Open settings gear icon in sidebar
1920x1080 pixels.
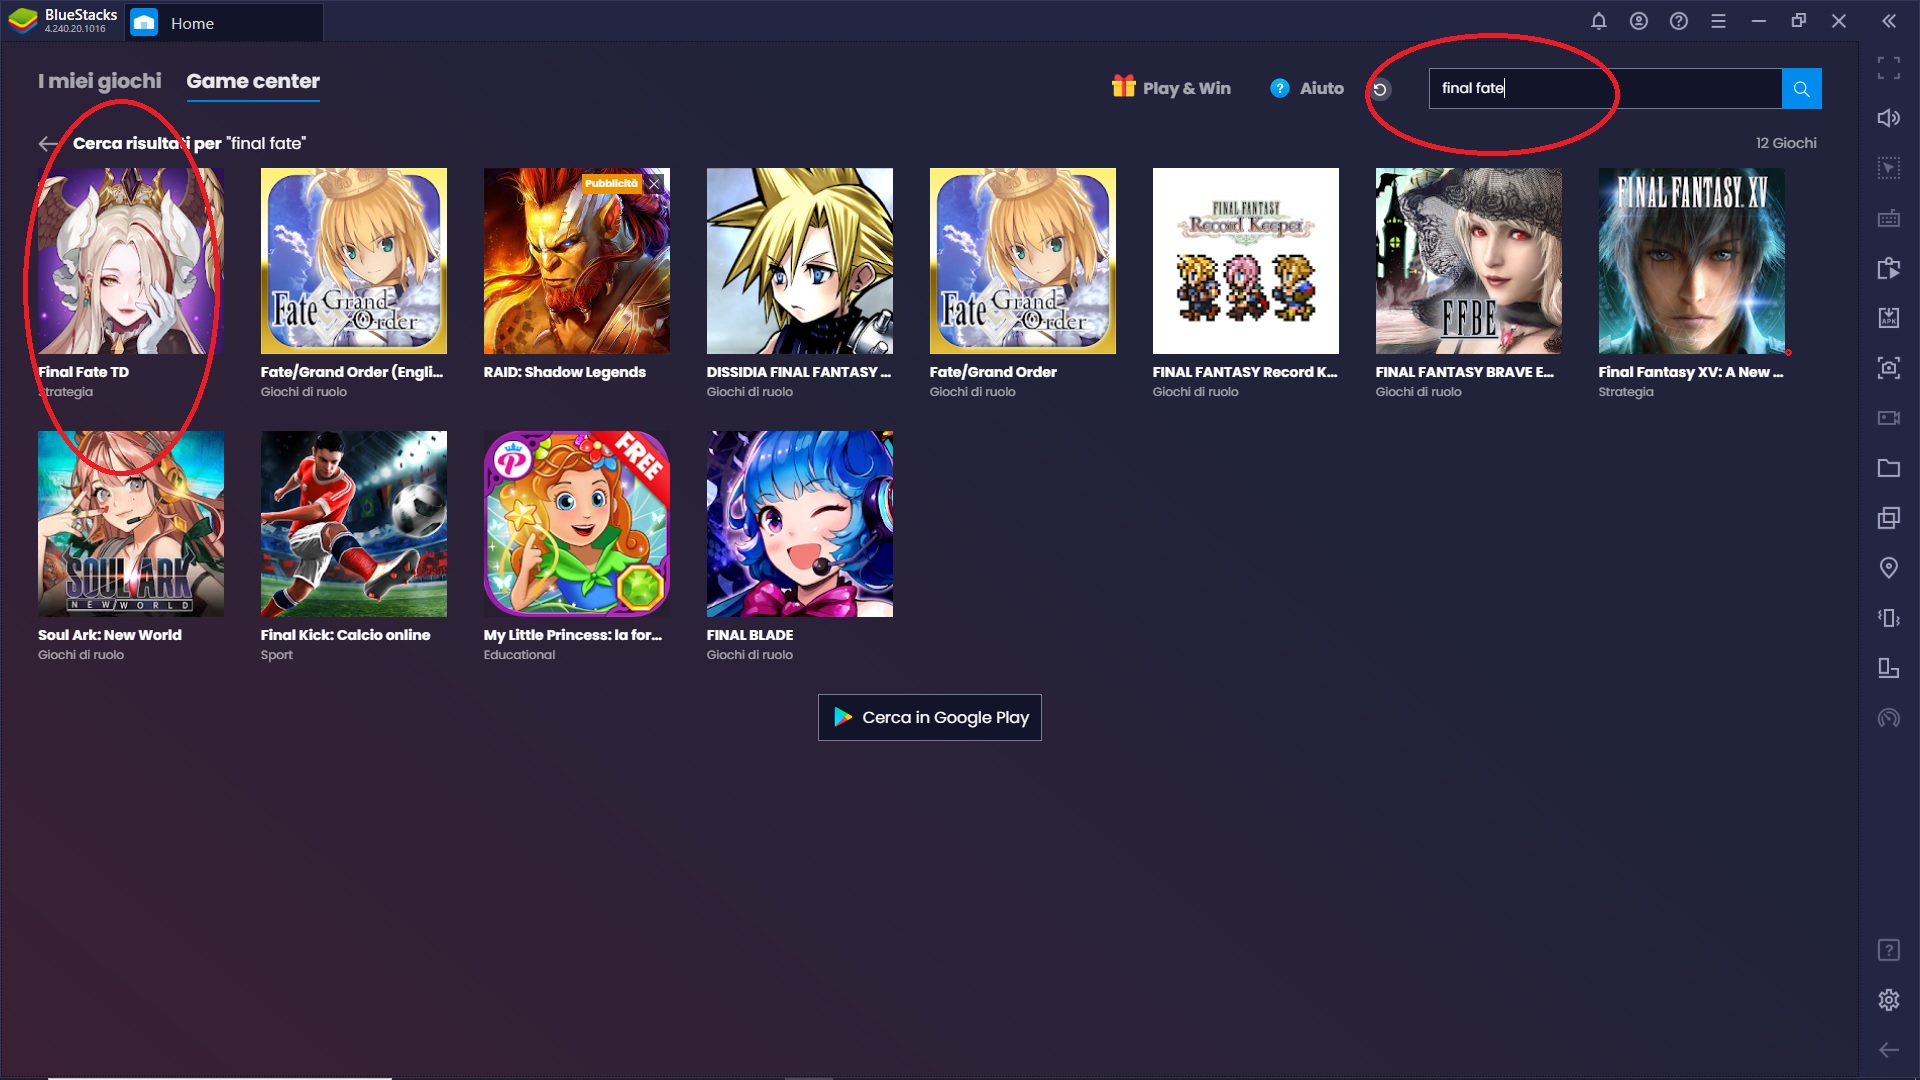(x=1888, y=1000)
